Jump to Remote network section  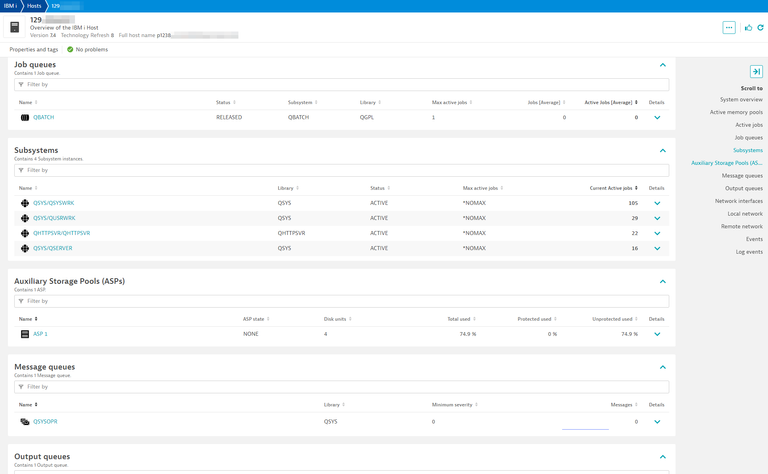click(742, 227)
